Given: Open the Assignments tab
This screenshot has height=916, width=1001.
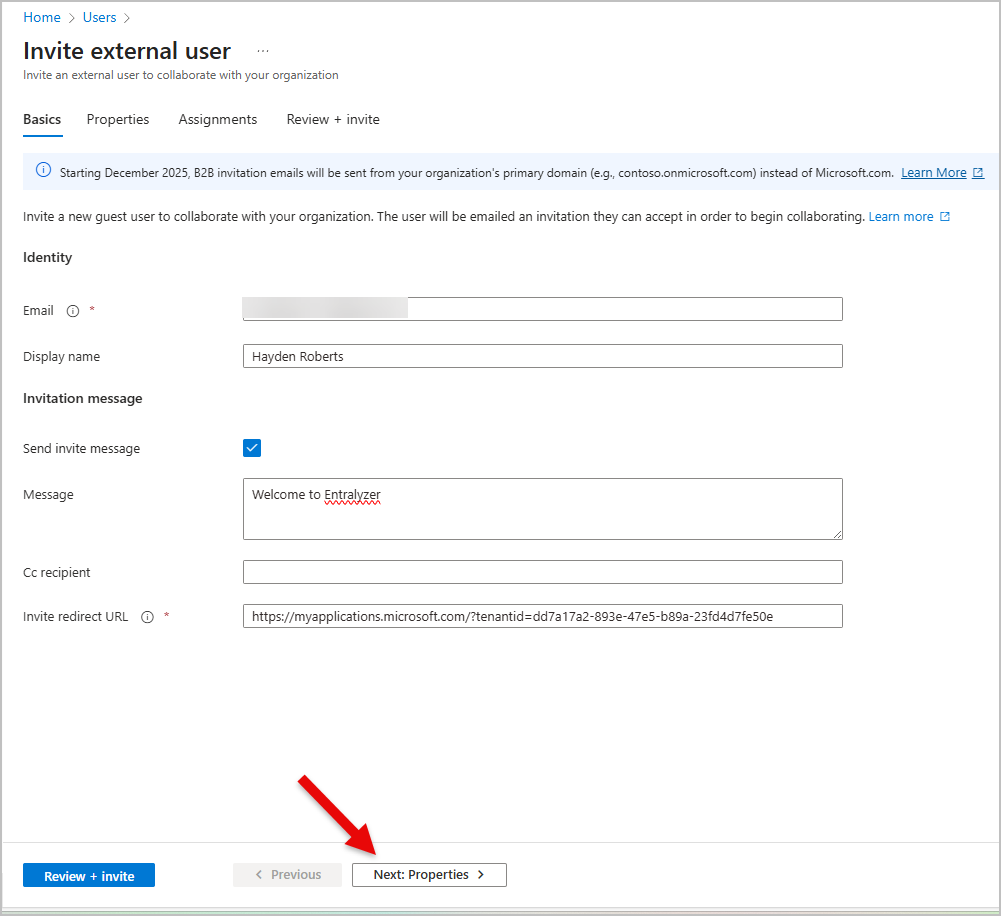Looking at the screenshot, I should tap(217, 119).
